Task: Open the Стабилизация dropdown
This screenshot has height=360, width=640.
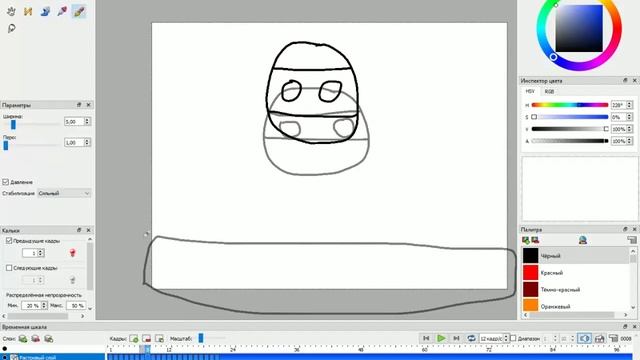Action: coord(64,193)
